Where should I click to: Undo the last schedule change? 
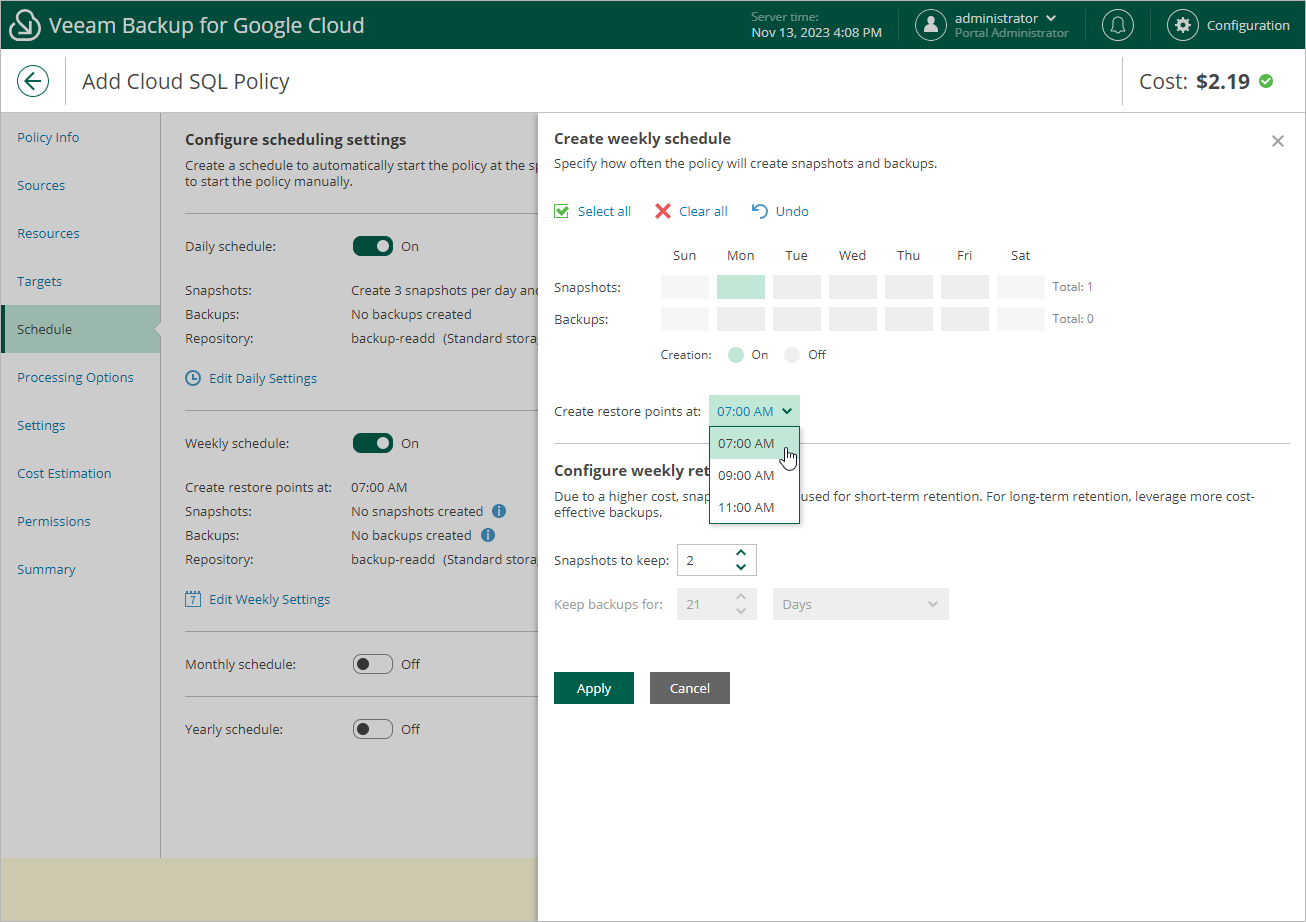780,211
